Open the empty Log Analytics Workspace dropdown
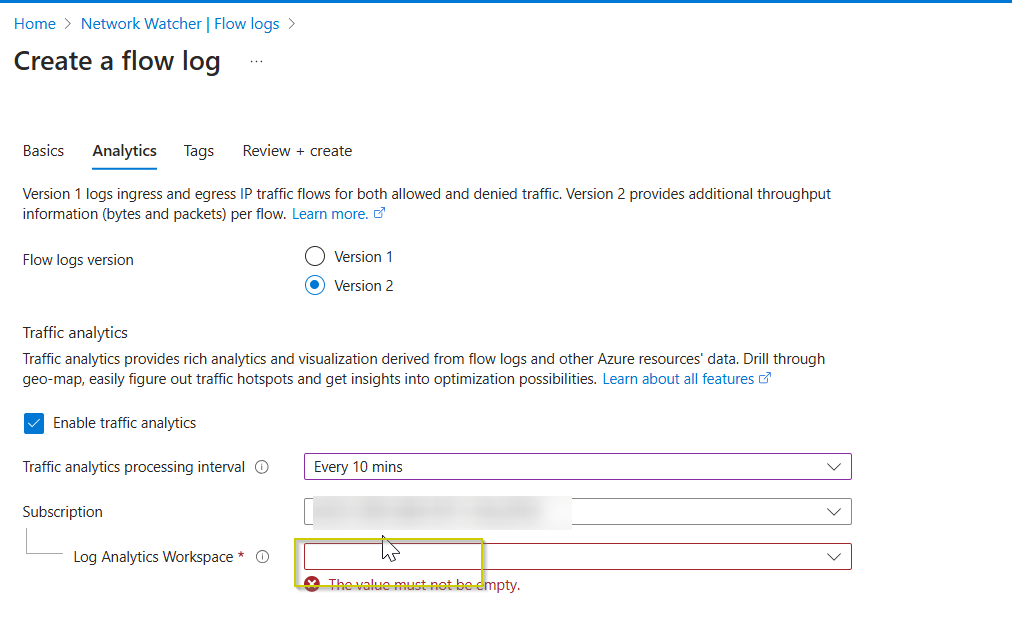 [x=577, y=557]
